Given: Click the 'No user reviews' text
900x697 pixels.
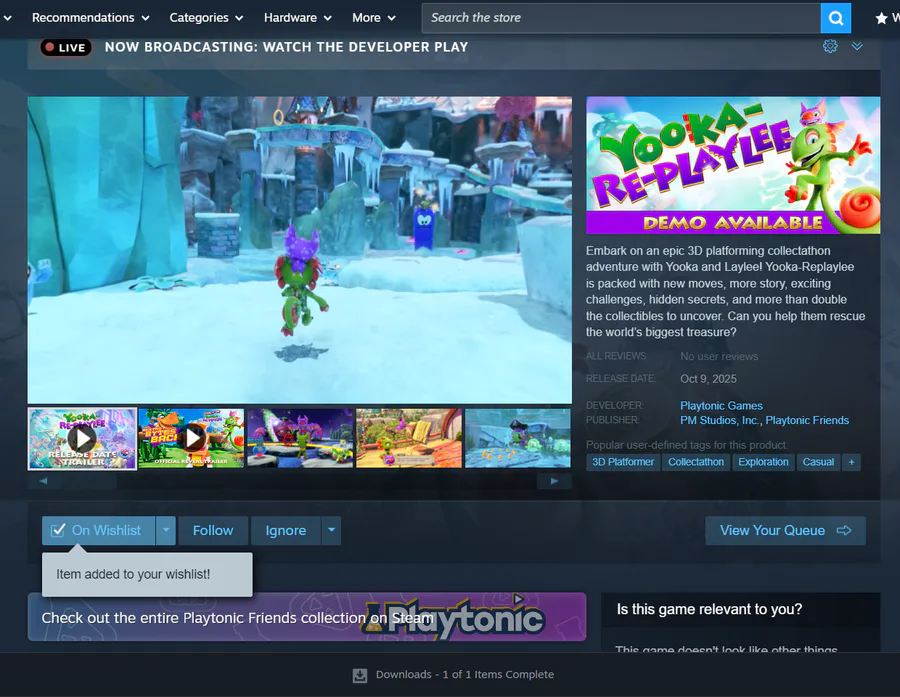Looking at the screenshot, I should [719, 357].
